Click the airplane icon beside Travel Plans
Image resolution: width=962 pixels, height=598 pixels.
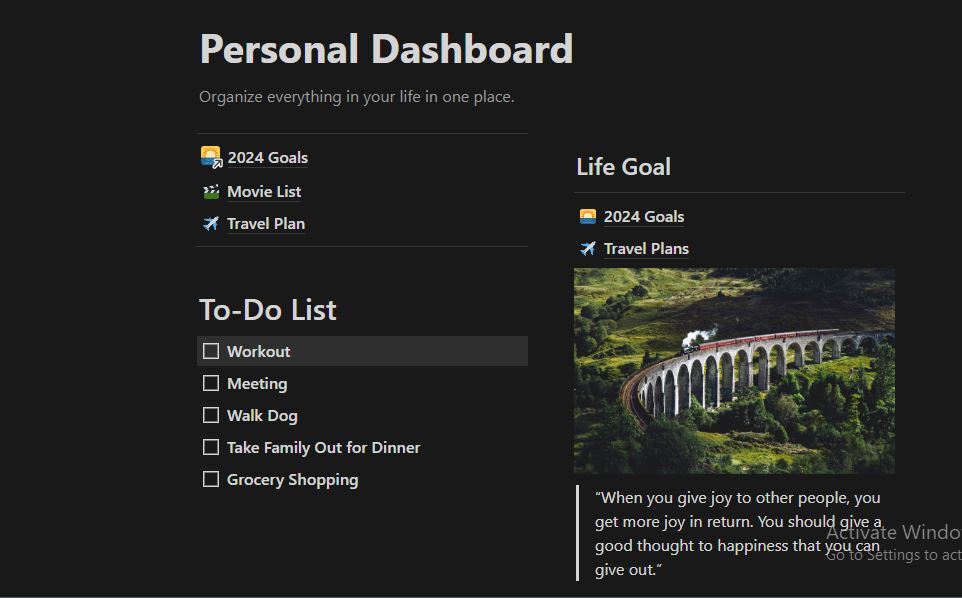[x=588, y=249]
